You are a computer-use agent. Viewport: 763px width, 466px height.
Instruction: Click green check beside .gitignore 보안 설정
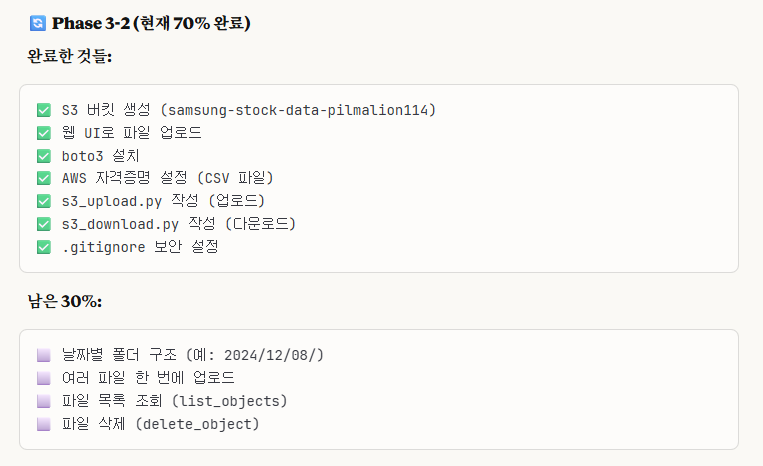coord(43,247)
